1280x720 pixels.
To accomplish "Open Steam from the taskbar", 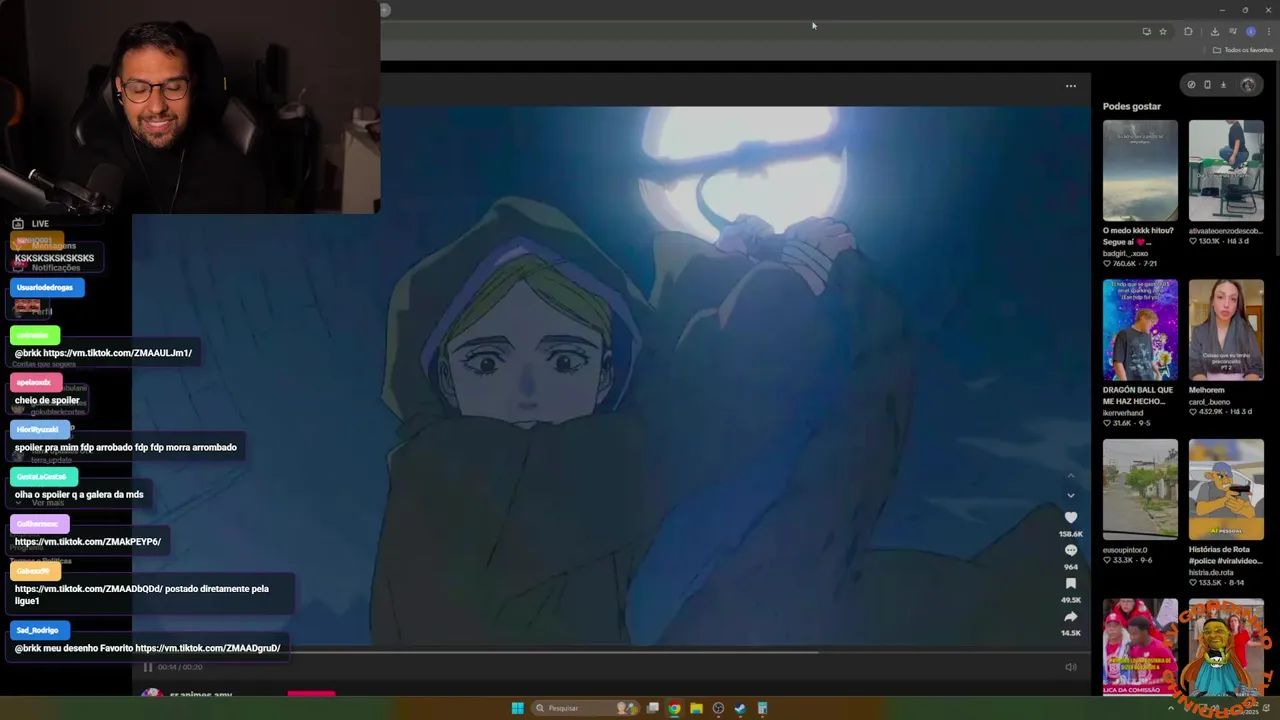I will pos(740,708).
